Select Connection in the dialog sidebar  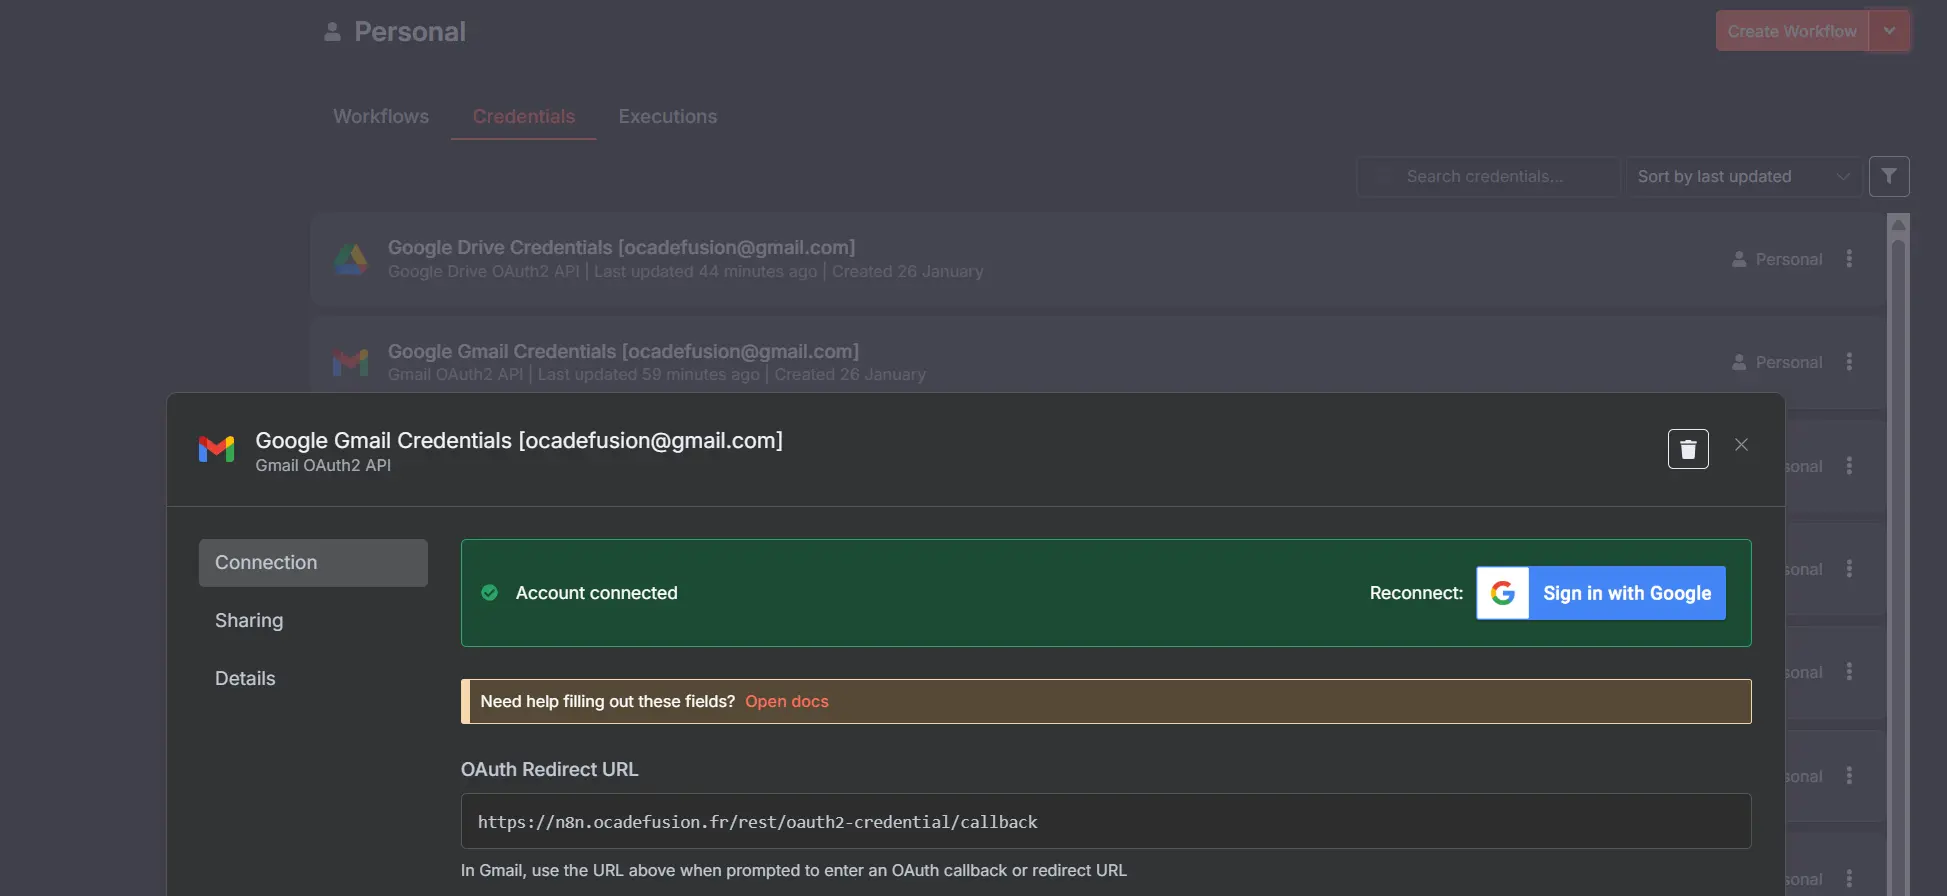[313, 563]
